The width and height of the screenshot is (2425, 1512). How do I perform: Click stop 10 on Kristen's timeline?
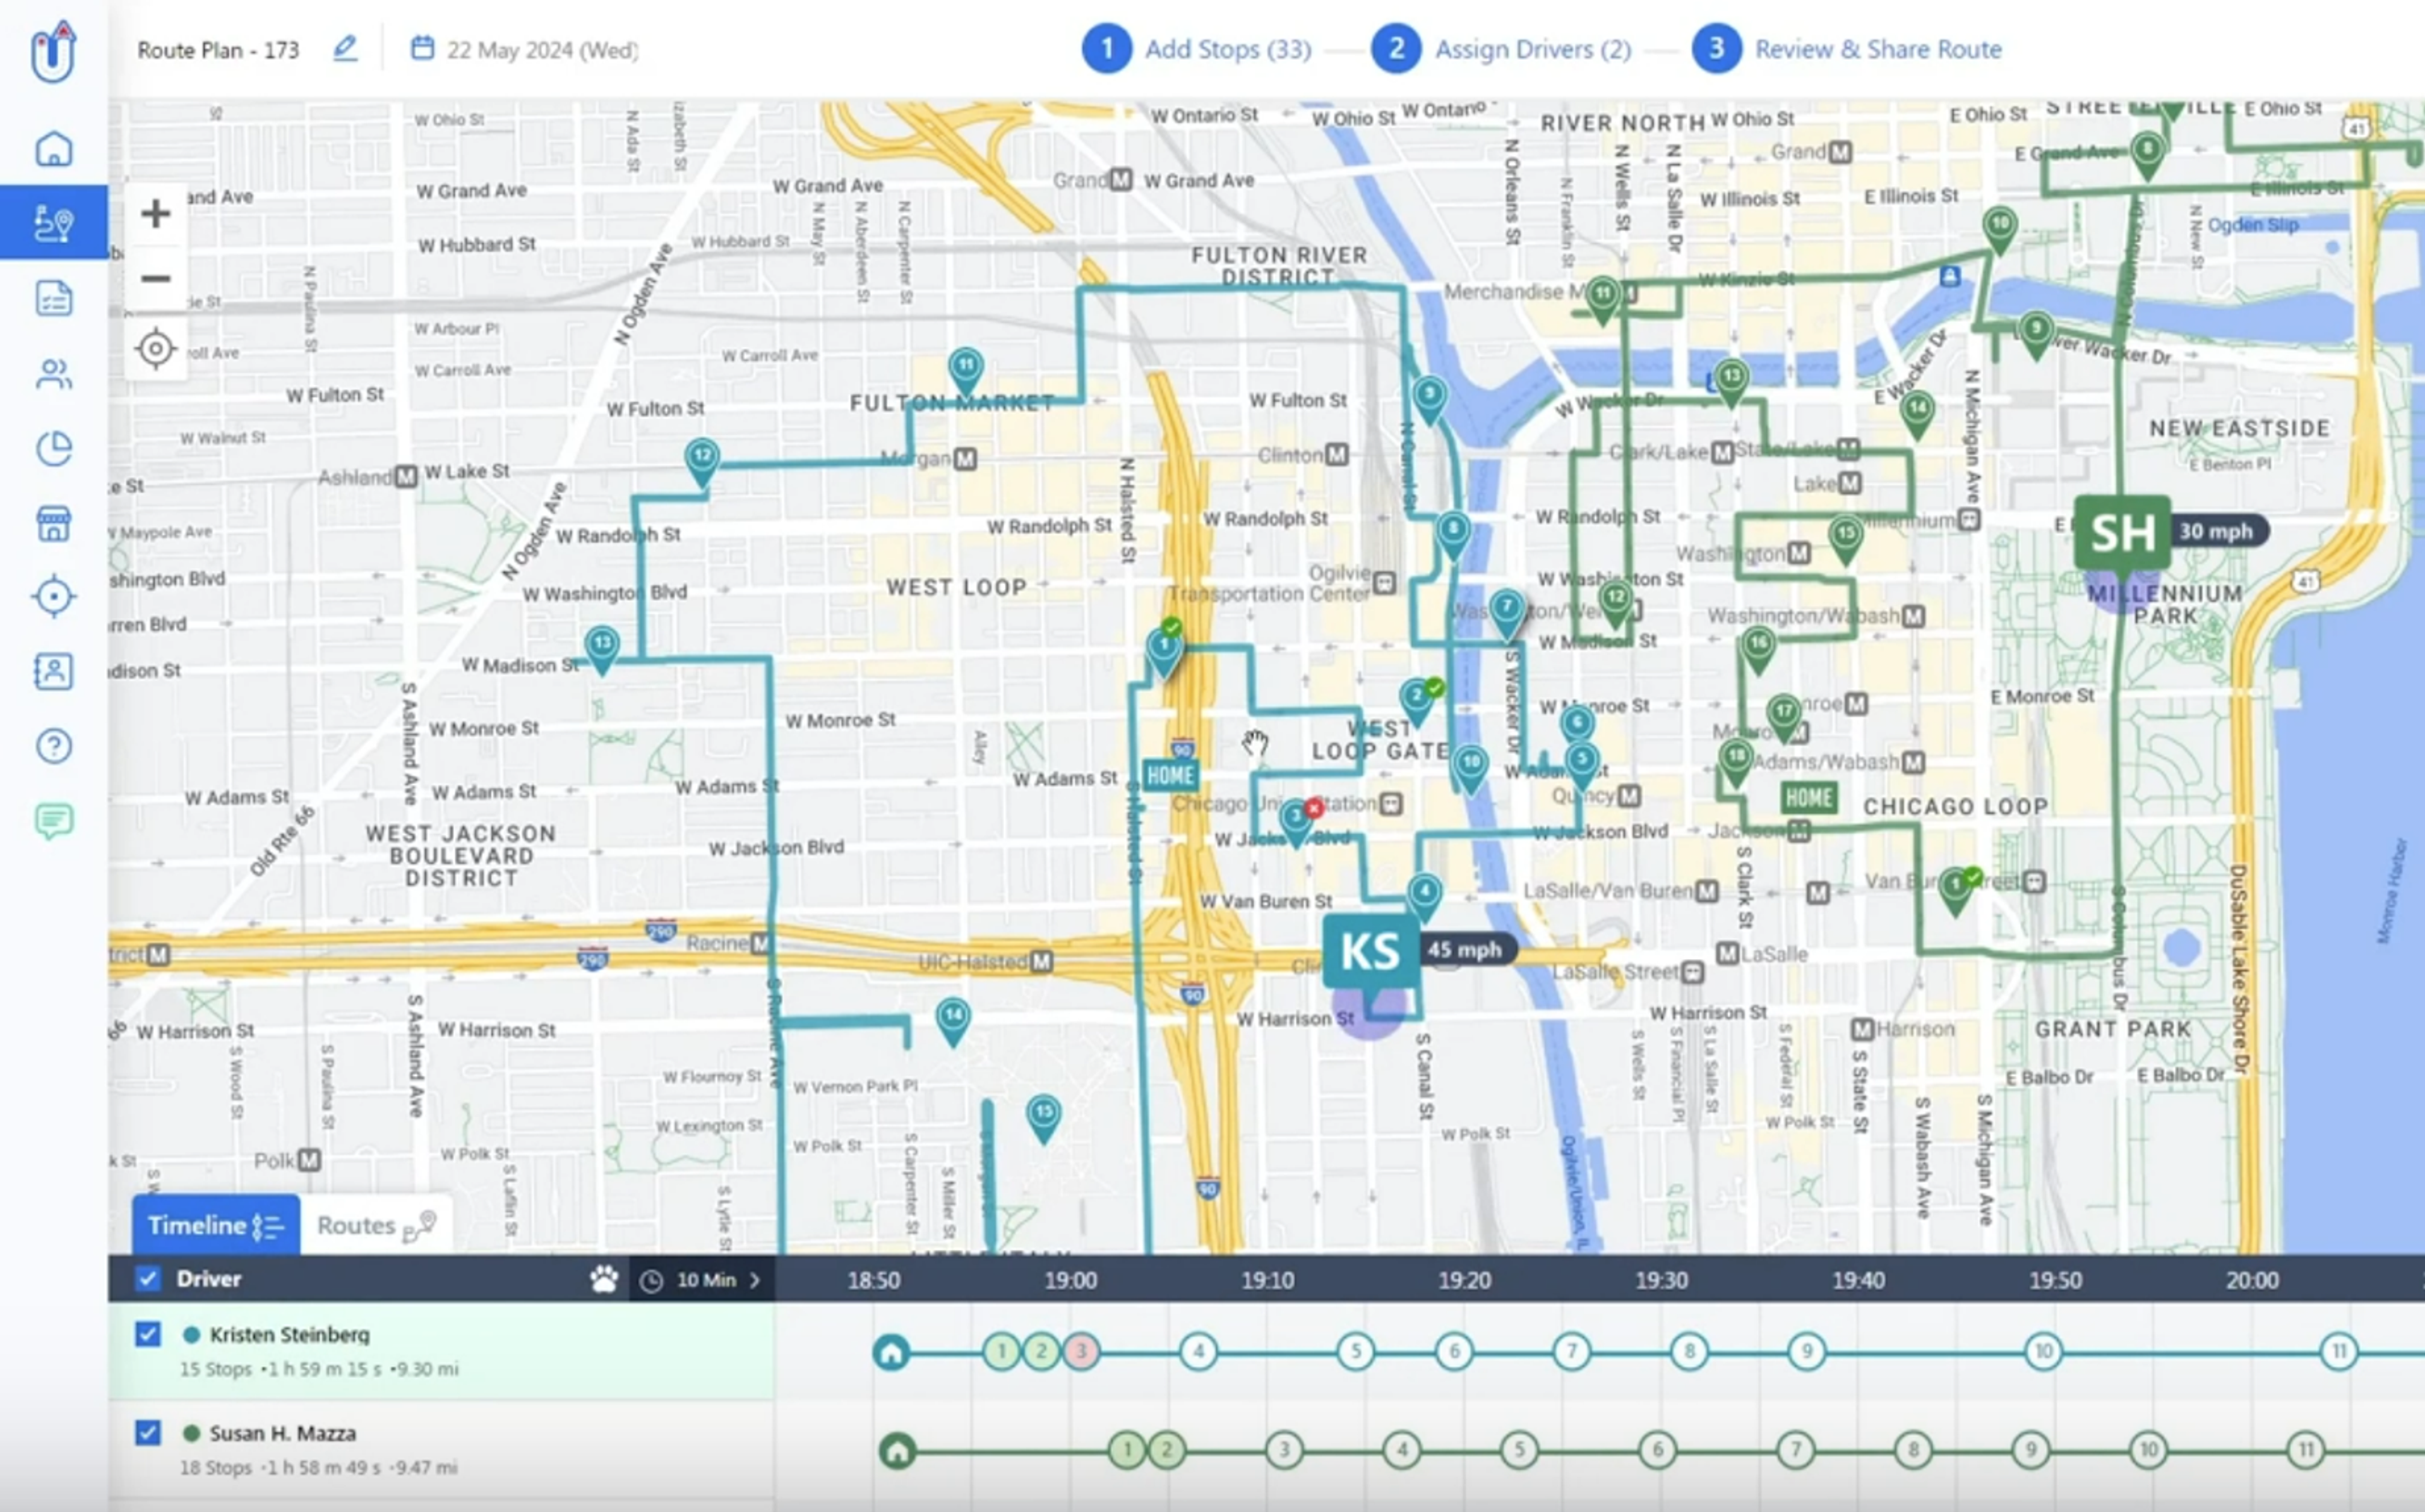pyautogui.click(x=2044, y=1352)
